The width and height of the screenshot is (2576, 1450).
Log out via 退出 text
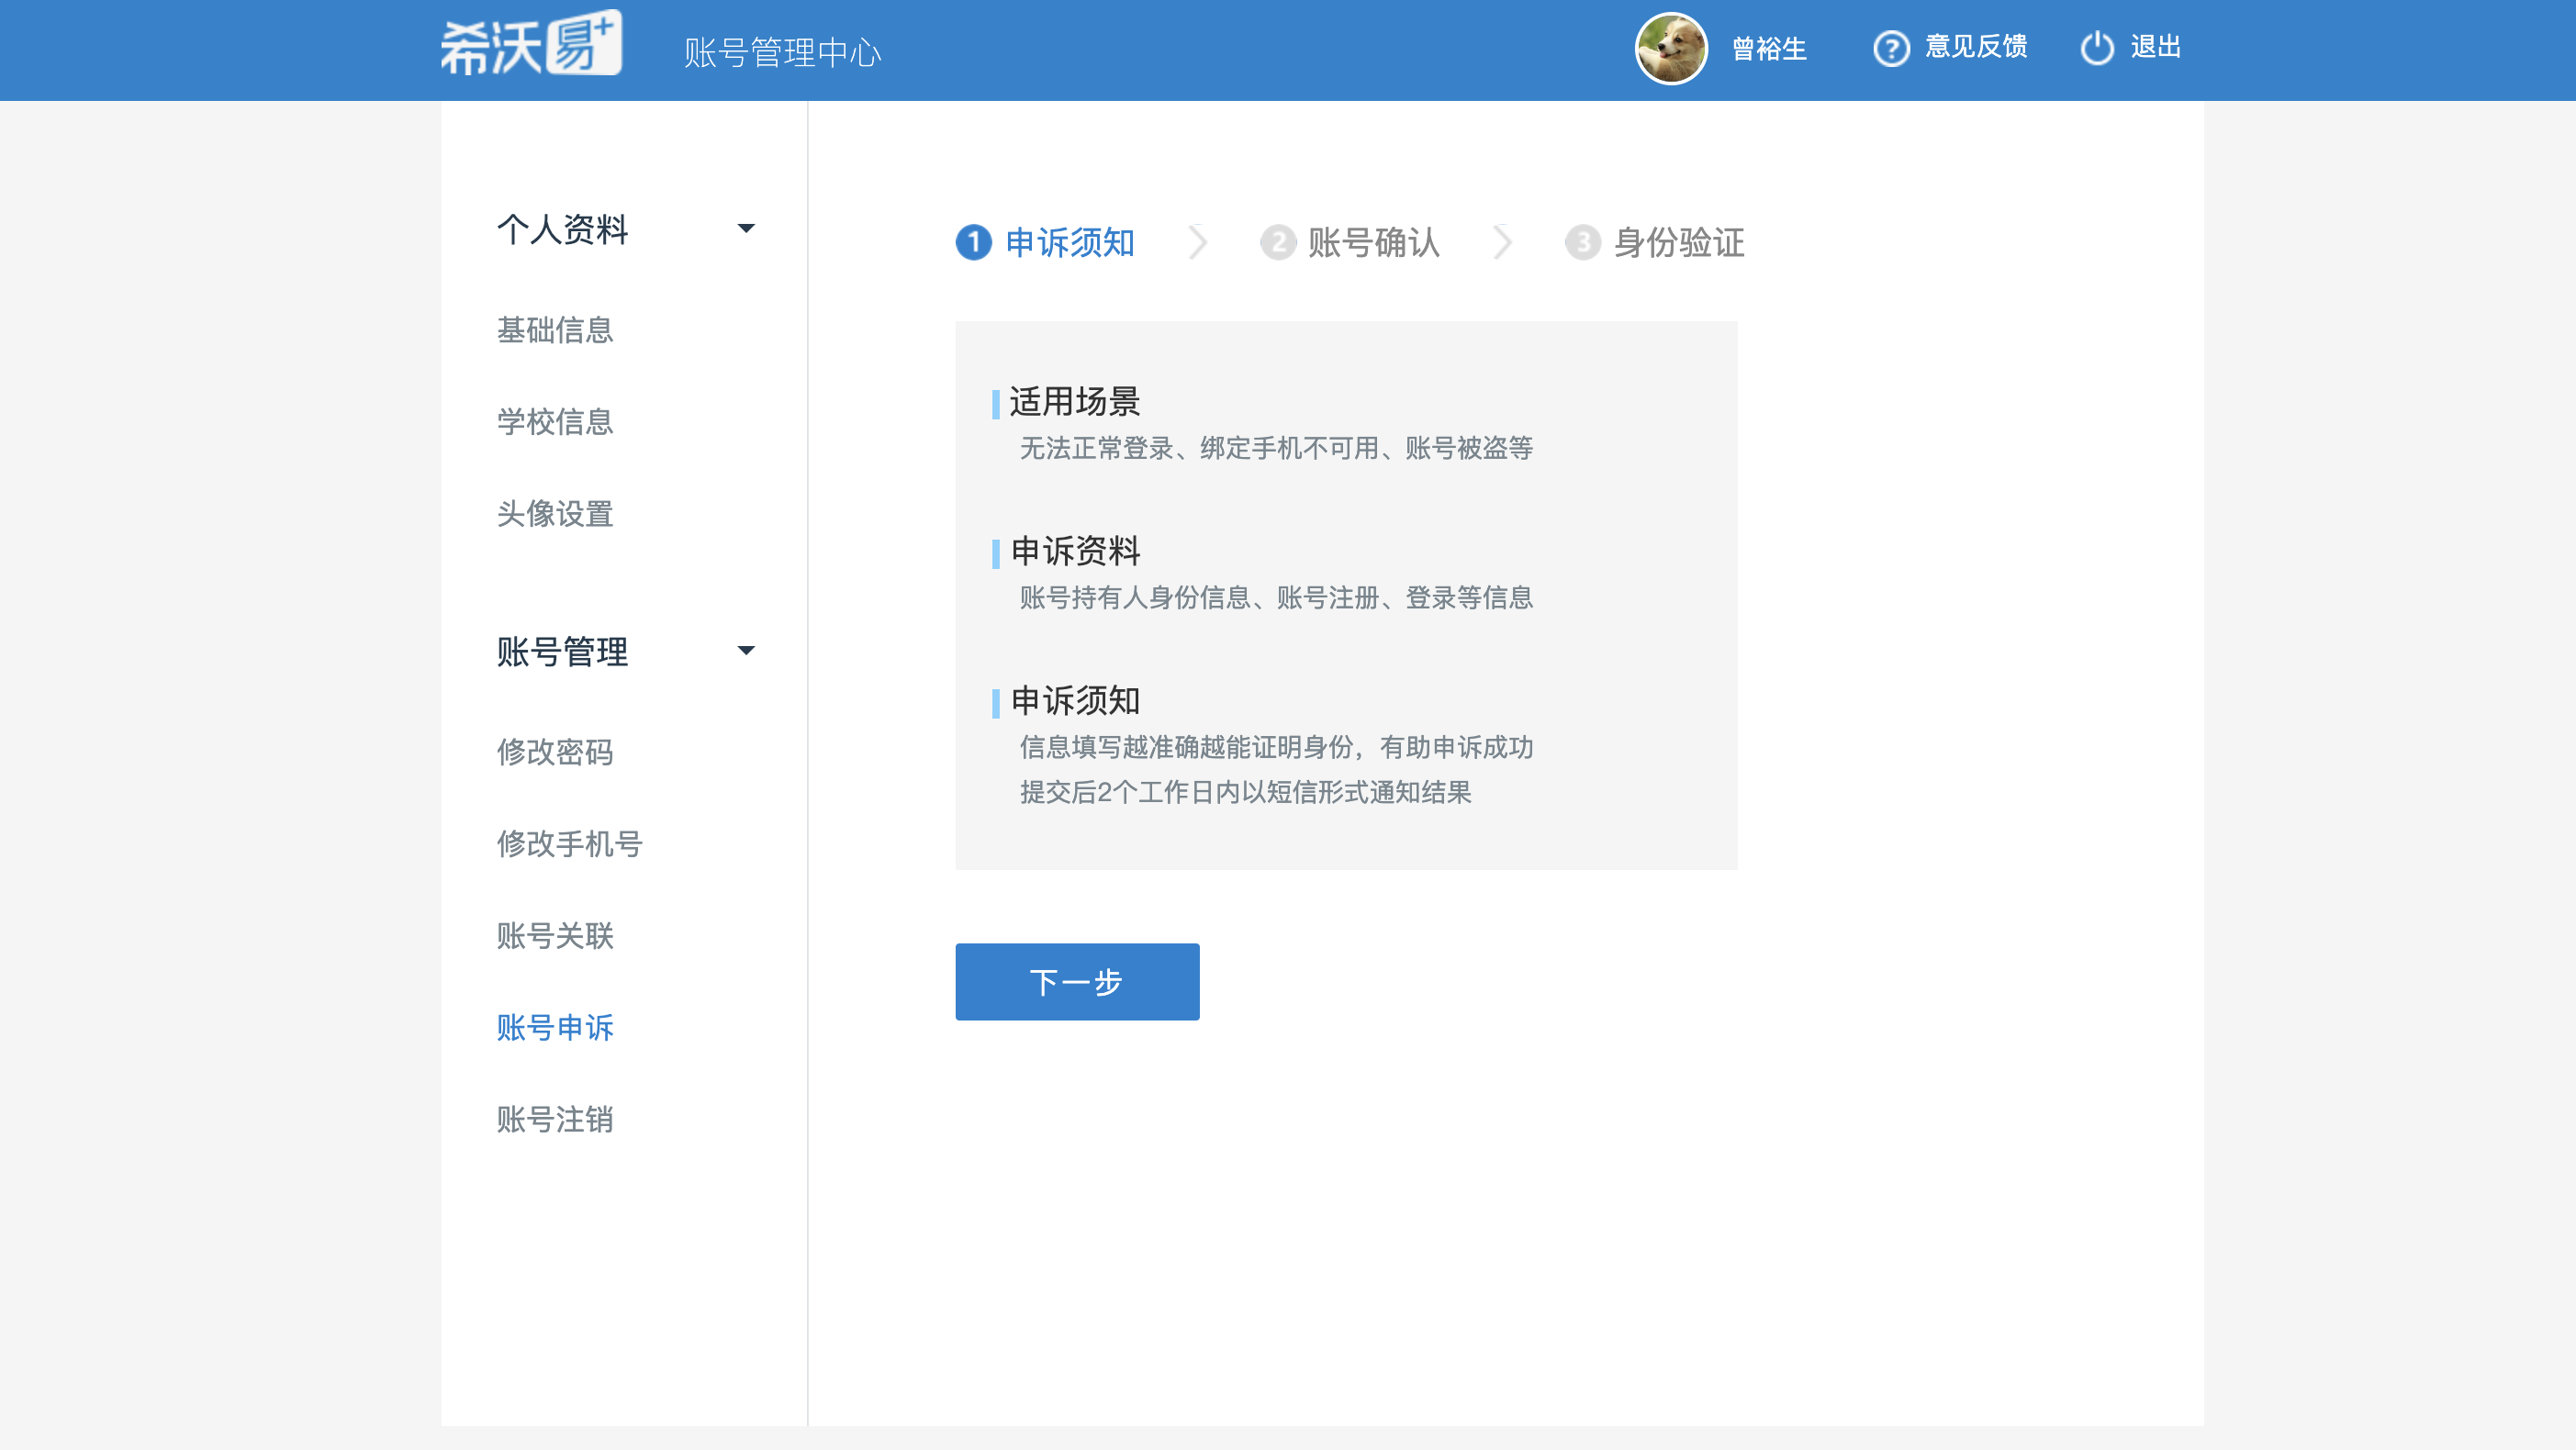[x=2155, y=47]
